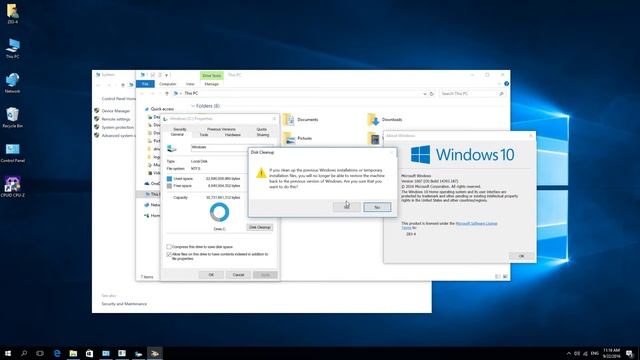Click Control Panel Home in System window
640x360 pixels.
point(118,98)
